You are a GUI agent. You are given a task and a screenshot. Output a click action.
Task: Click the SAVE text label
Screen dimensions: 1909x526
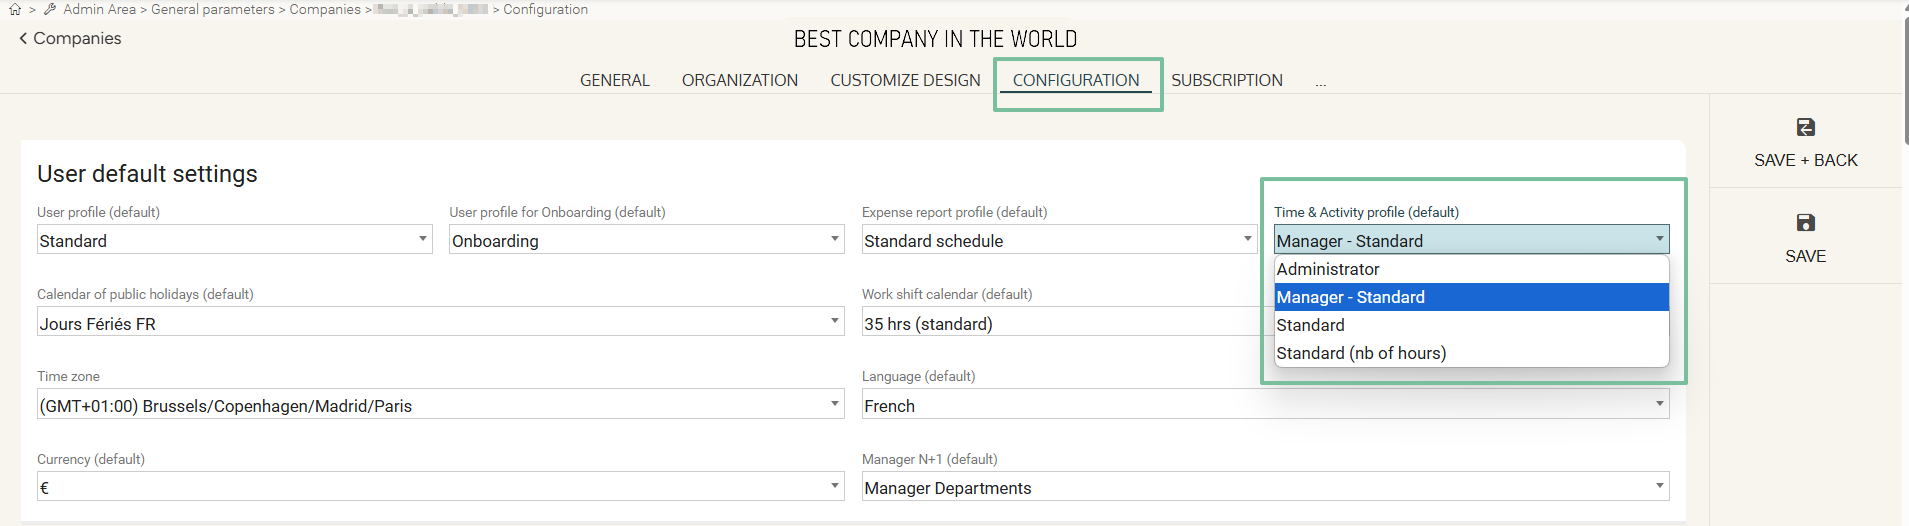coord(1806,256)
